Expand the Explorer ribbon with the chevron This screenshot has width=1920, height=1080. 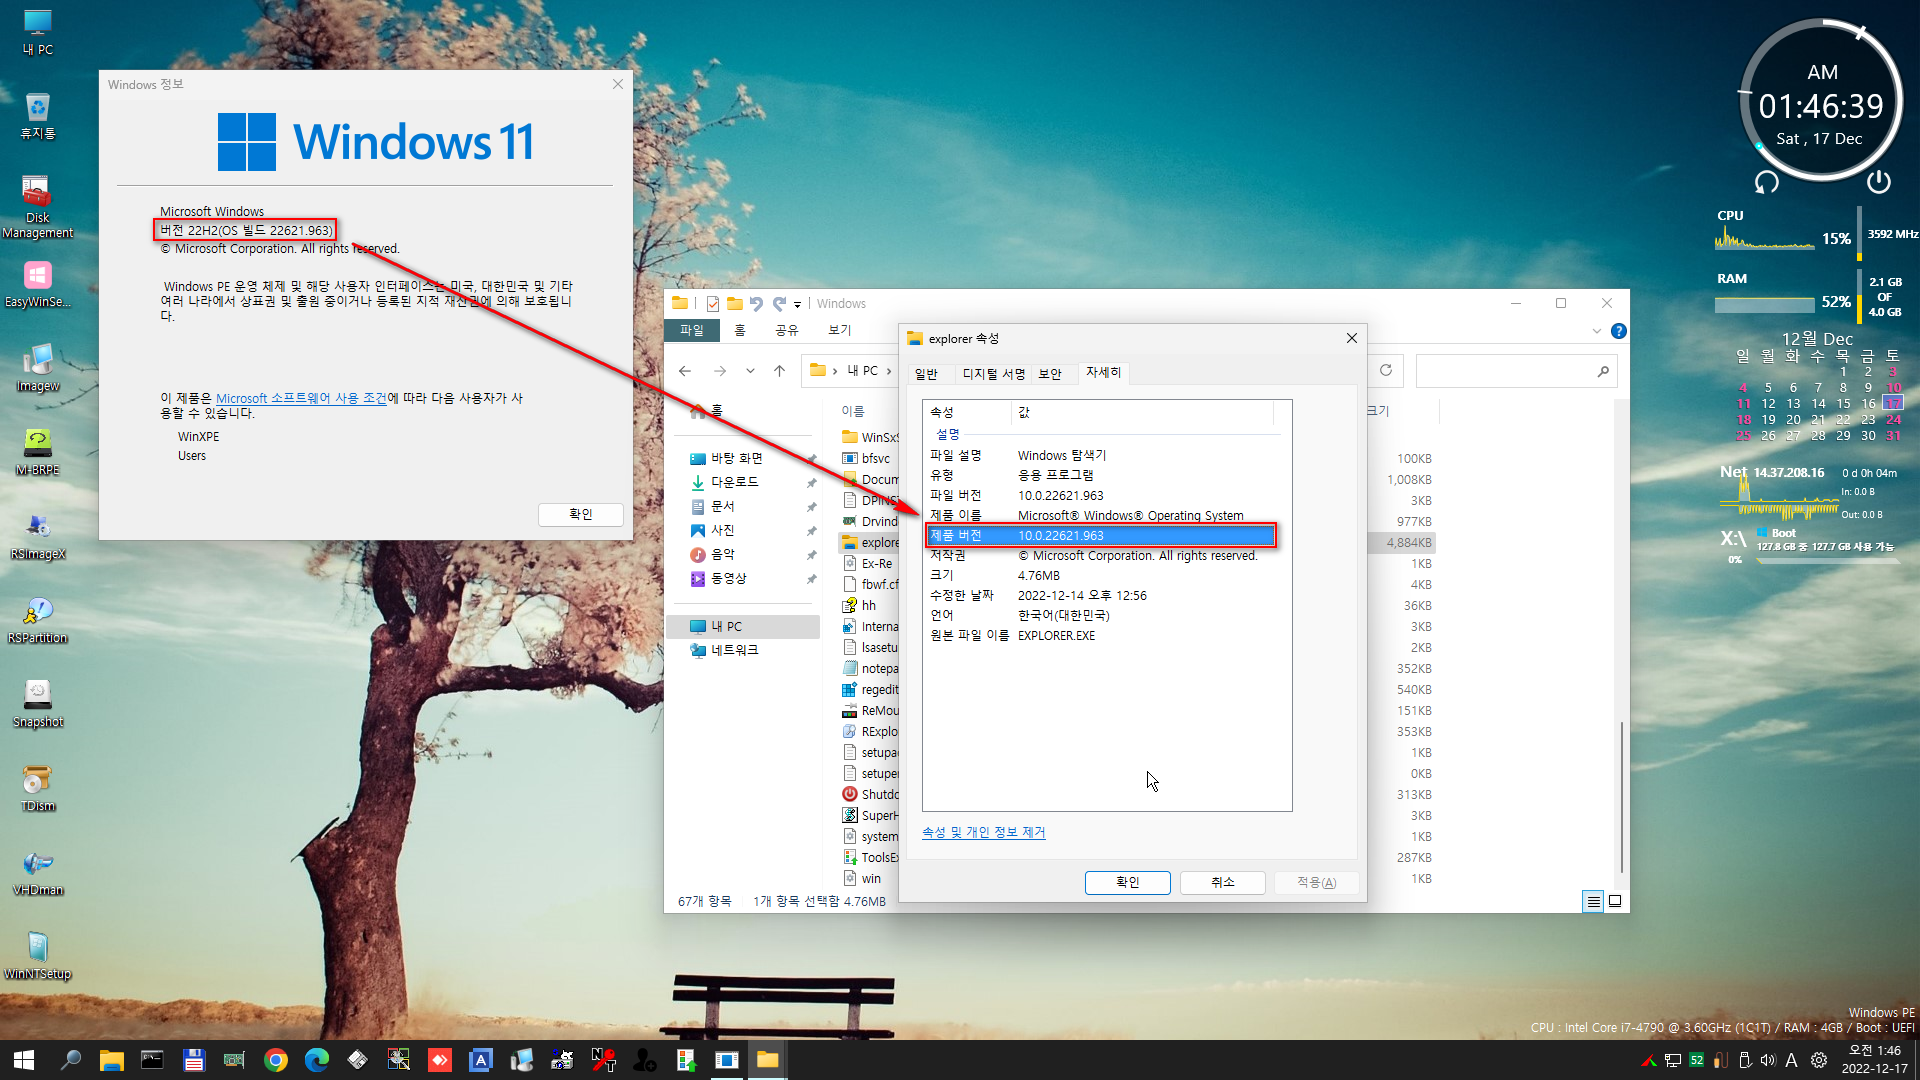(1596, 331)
